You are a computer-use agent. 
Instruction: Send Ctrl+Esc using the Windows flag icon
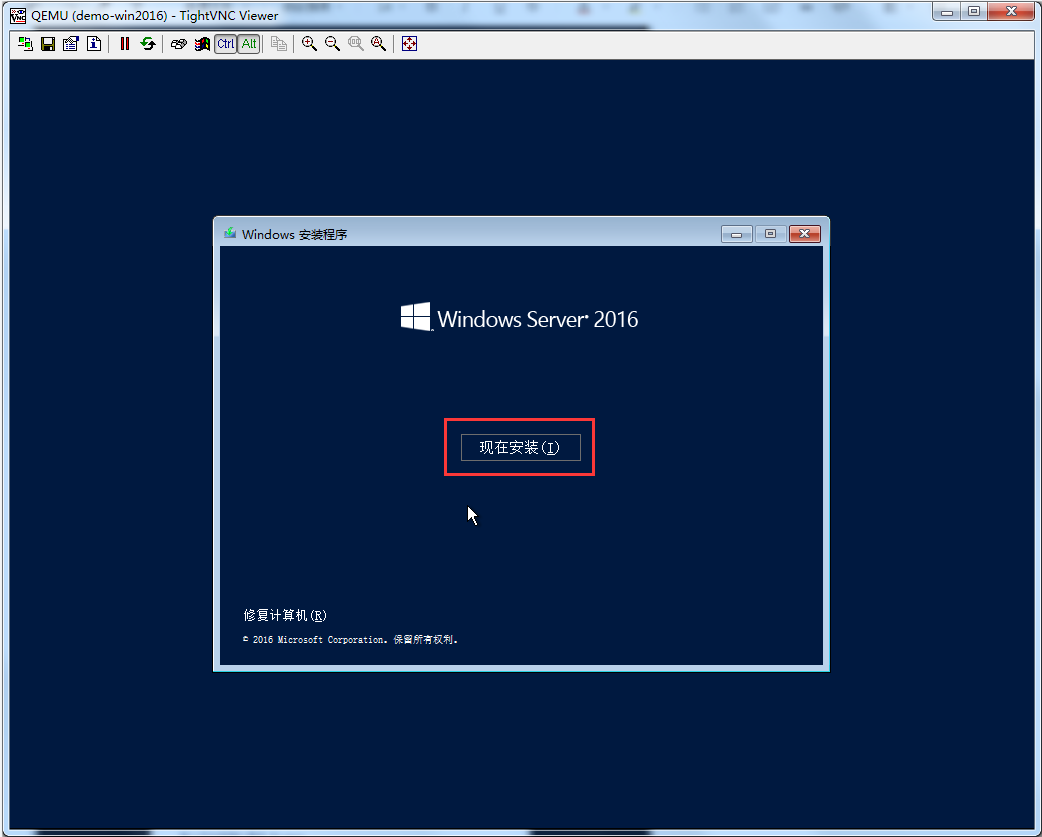click(202, 44)
